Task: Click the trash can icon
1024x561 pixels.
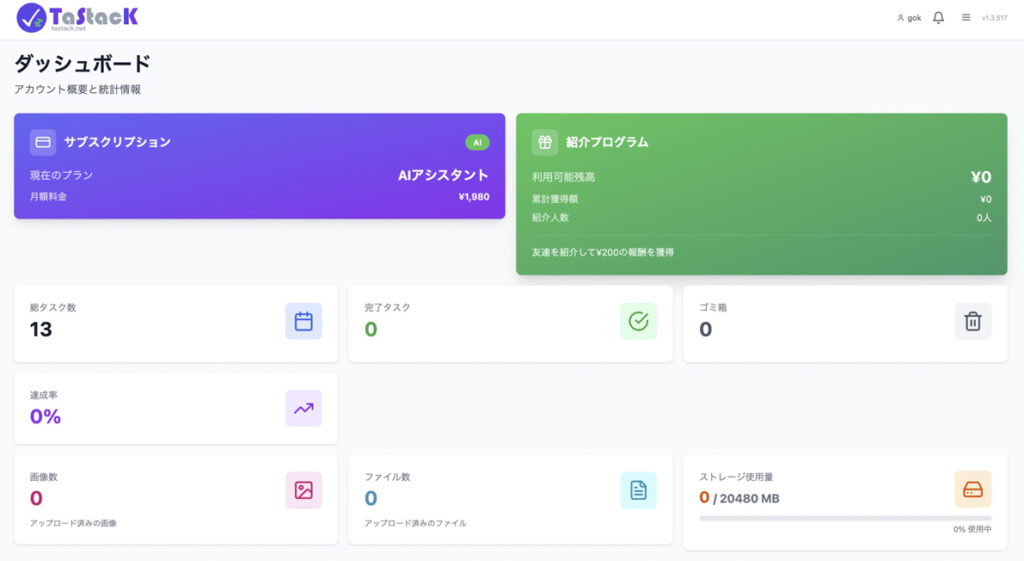Action: tap(973, 321)
